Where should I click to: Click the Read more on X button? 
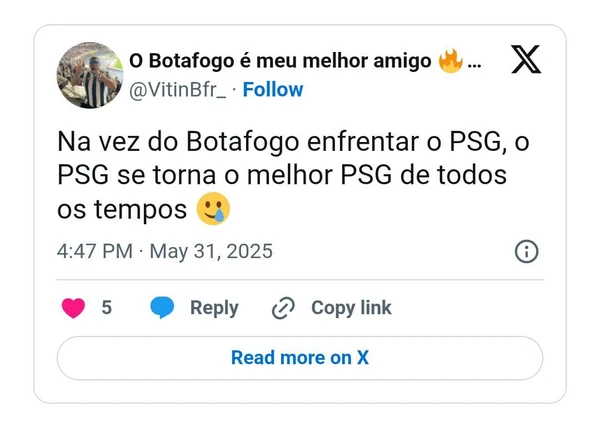(300, 358)
